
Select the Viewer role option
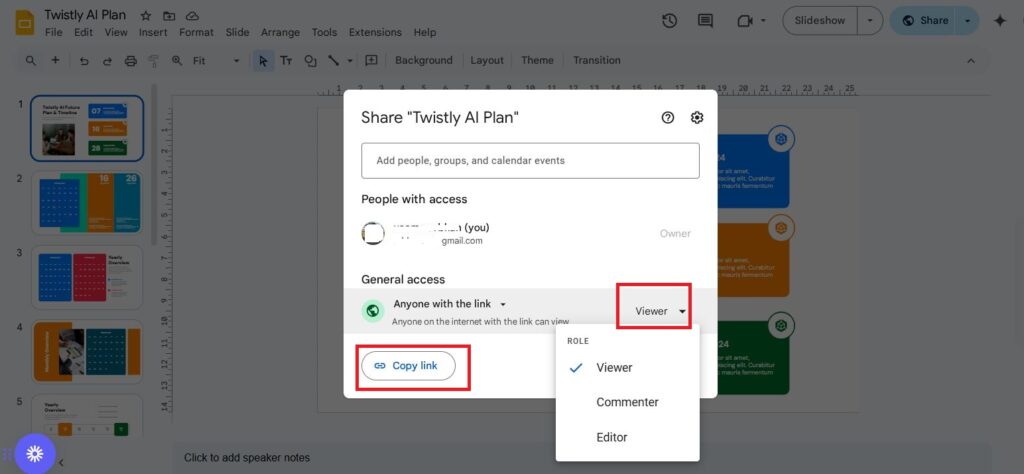627,368
